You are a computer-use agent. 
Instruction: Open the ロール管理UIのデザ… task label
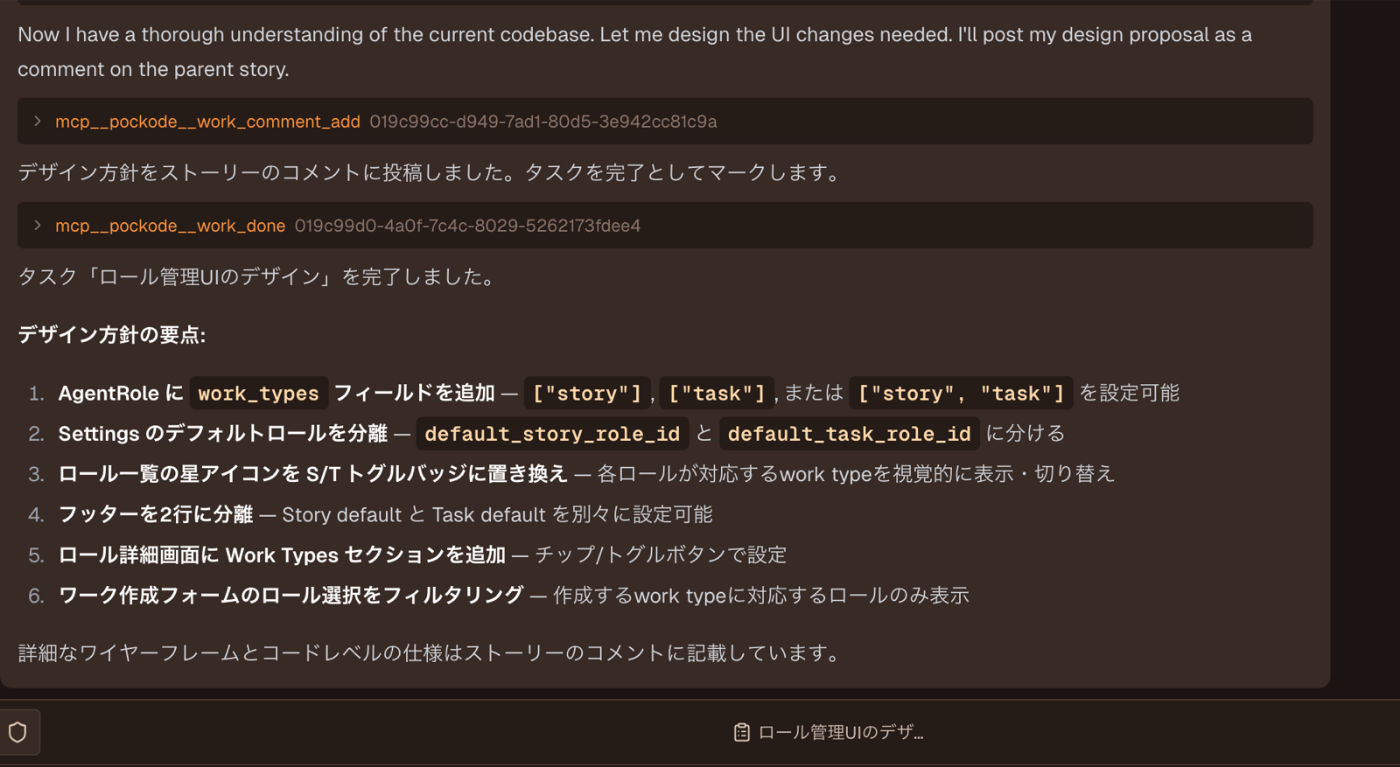(840, 732)
